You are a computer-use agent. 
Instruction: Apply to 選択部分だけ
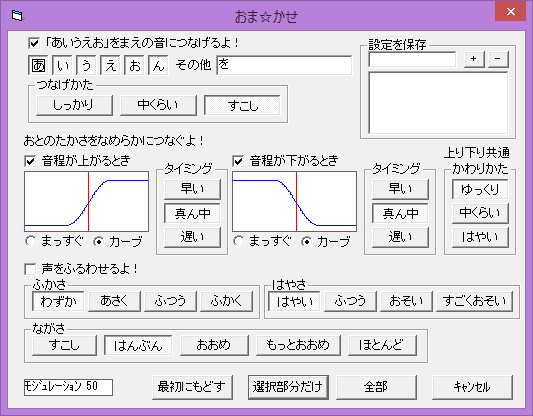point(288,387)
